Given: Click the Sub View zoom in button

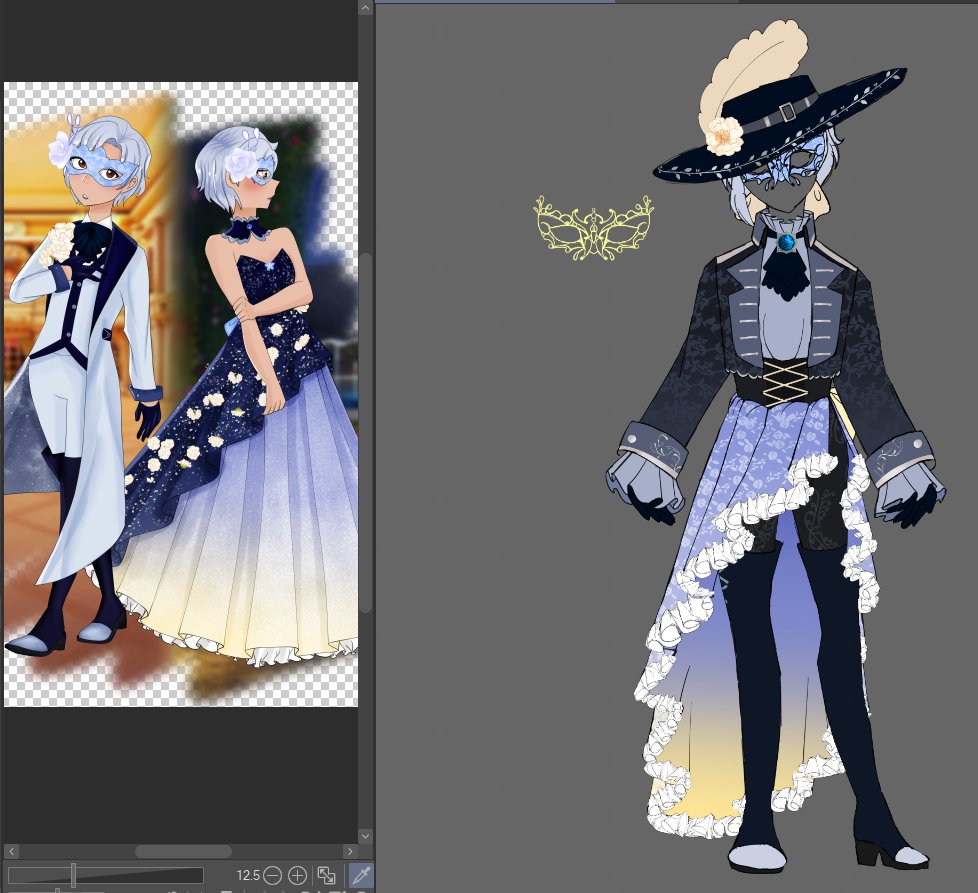Looking at the screenshot, I should (x=298, y=875).
